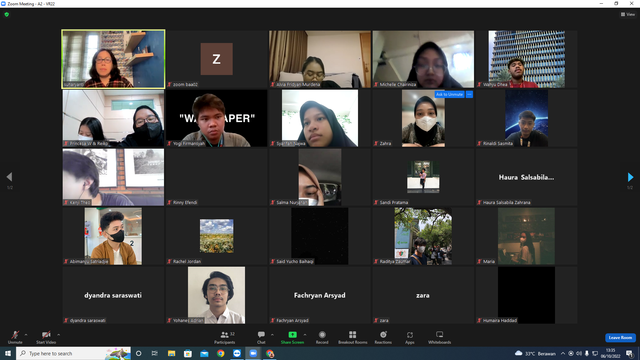The width and height of the screenshot is (640, 360).
Task: Open File Explorer from the taskbar
Action: coord(171,353)
